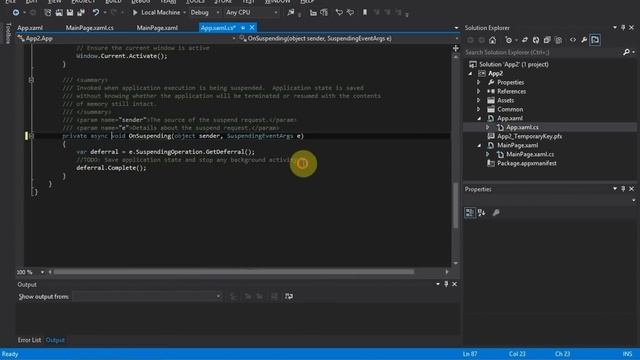Image resolution: width=640 pixels, height=360 pixels.
Task: Switch to the MainPage.xaml tab
Action: (x=157, y=28)
